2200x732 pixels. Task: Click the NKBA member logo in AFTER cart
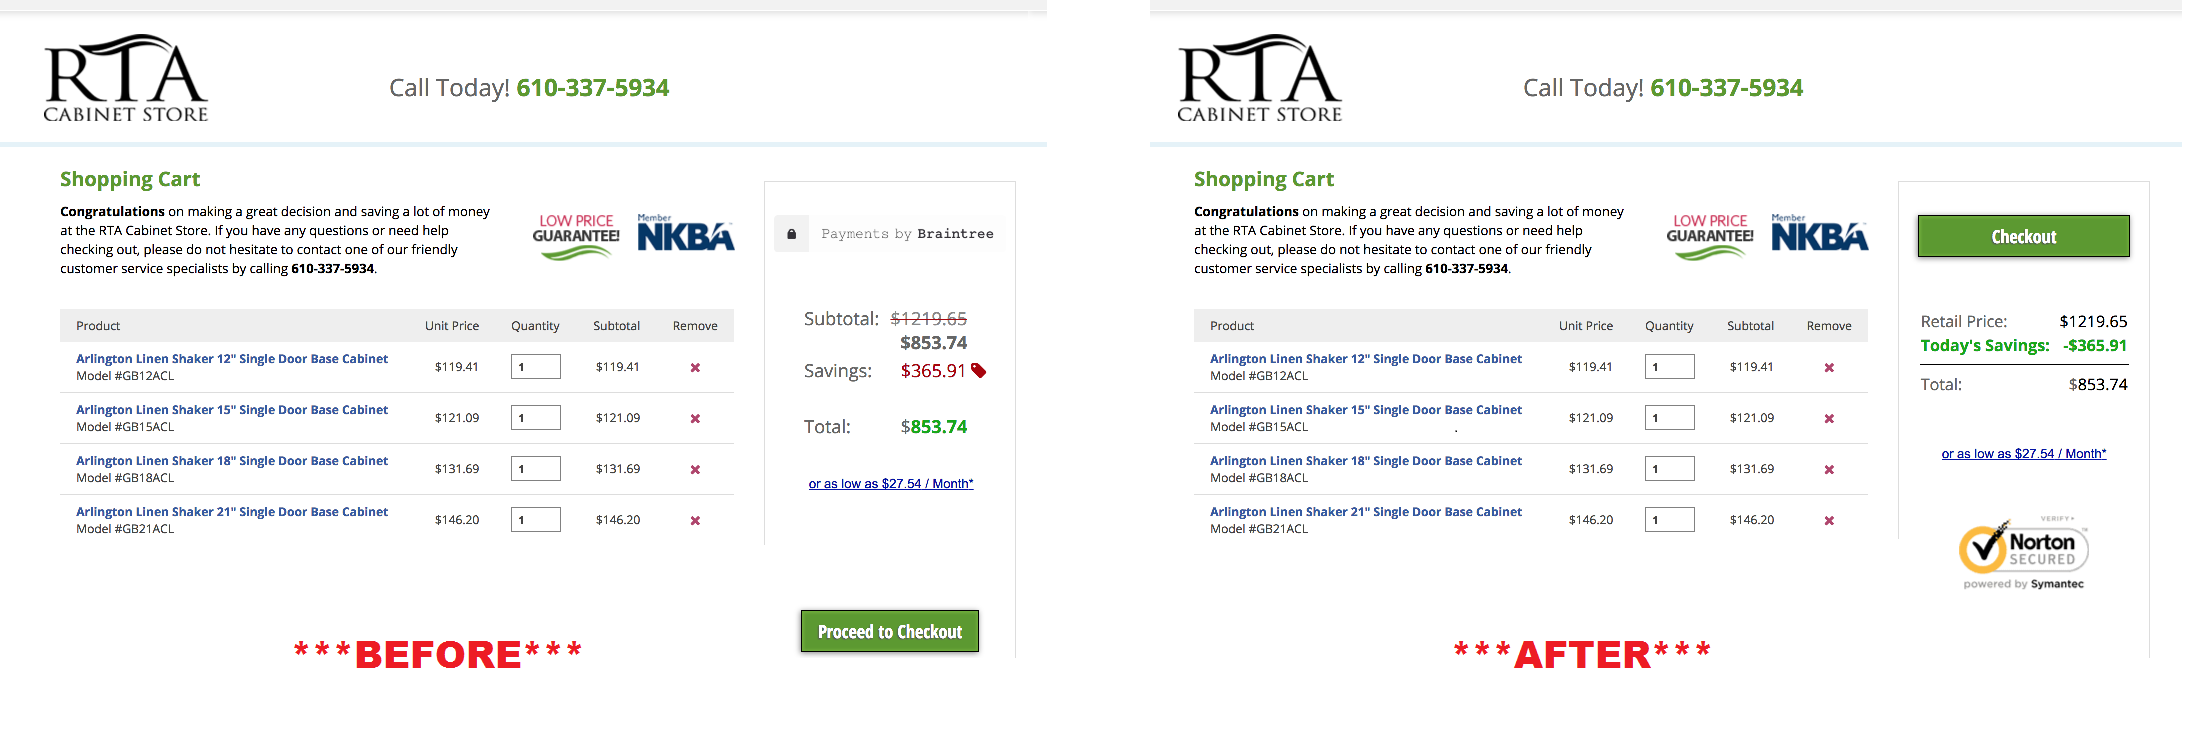pyautogui.click(x=1819, y=234)
